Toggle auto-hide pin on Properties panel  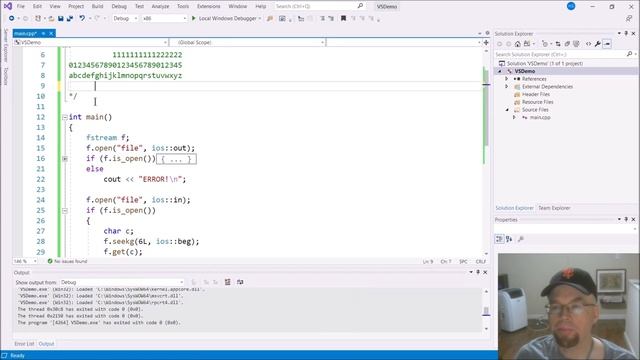coord(626,220)
